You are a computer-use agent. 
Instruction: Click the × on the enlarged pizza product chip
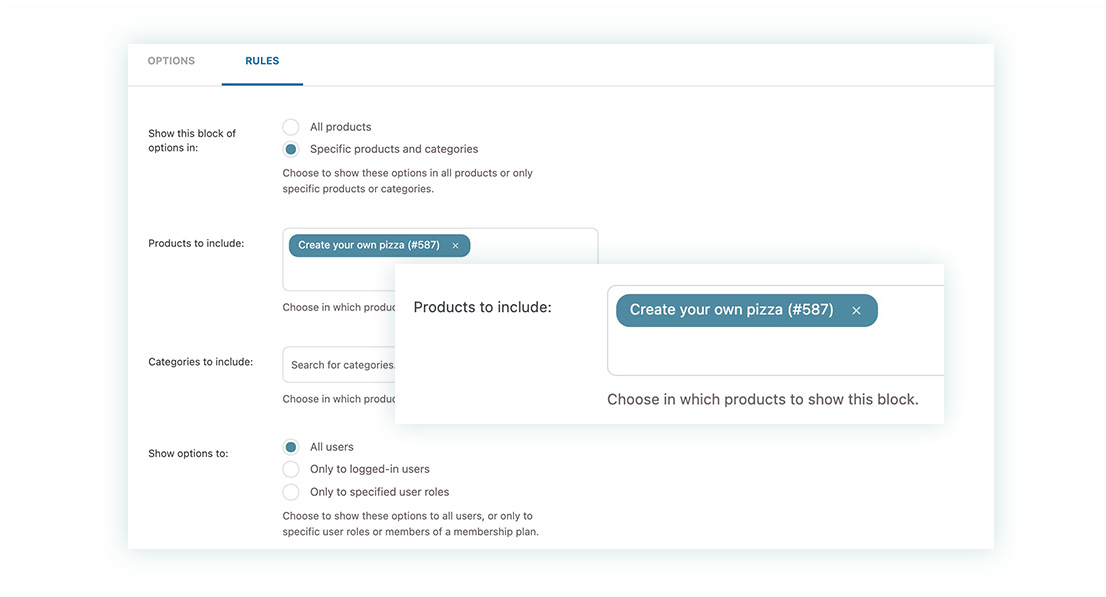coord(857,310)
